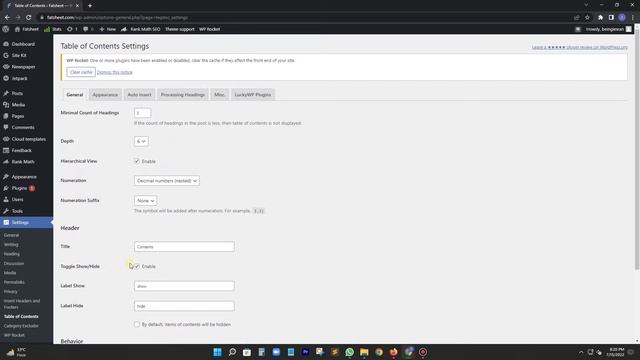Open a new browser tab
This screenshot has height=360, width=640.
(x=90, y=6)
